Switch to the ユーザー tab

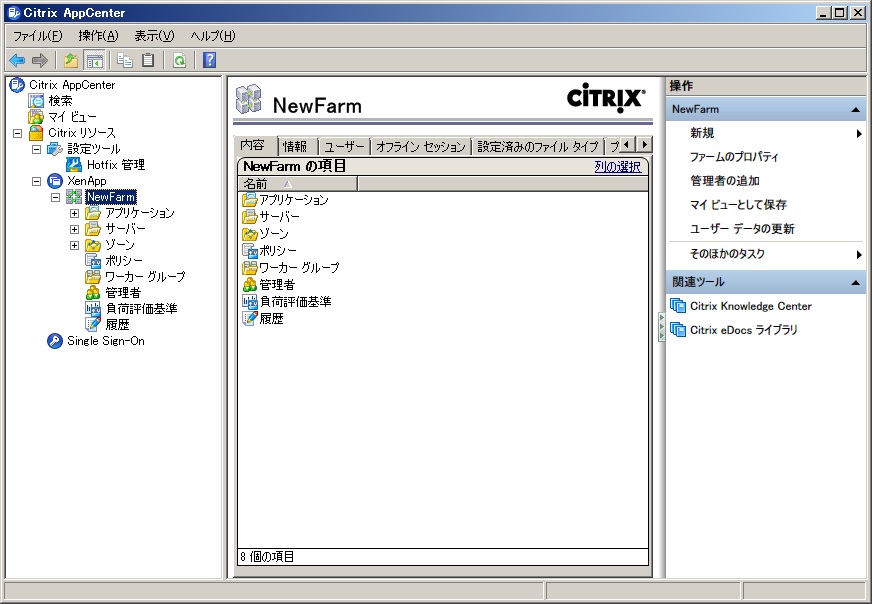(x=345, y=147)
